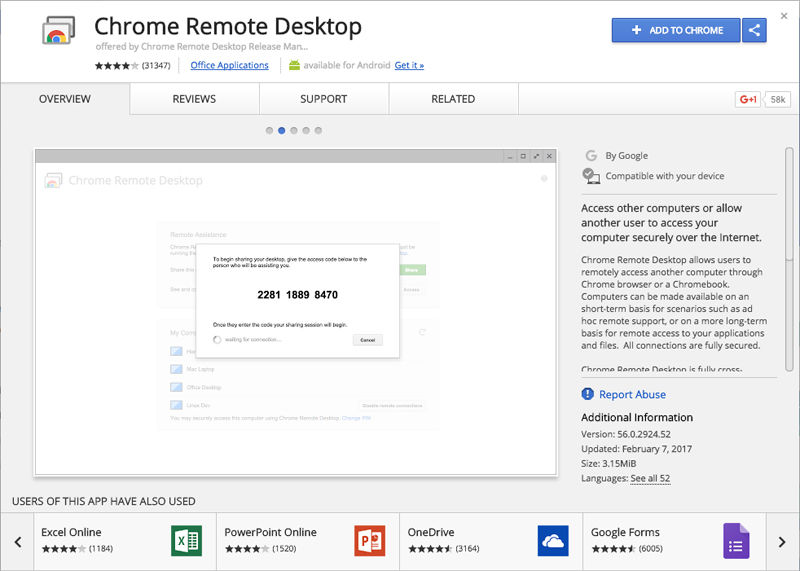The image size is (800, 571).
Task: Click the Google G icon by By Google
Action: (x=591, y=156)
